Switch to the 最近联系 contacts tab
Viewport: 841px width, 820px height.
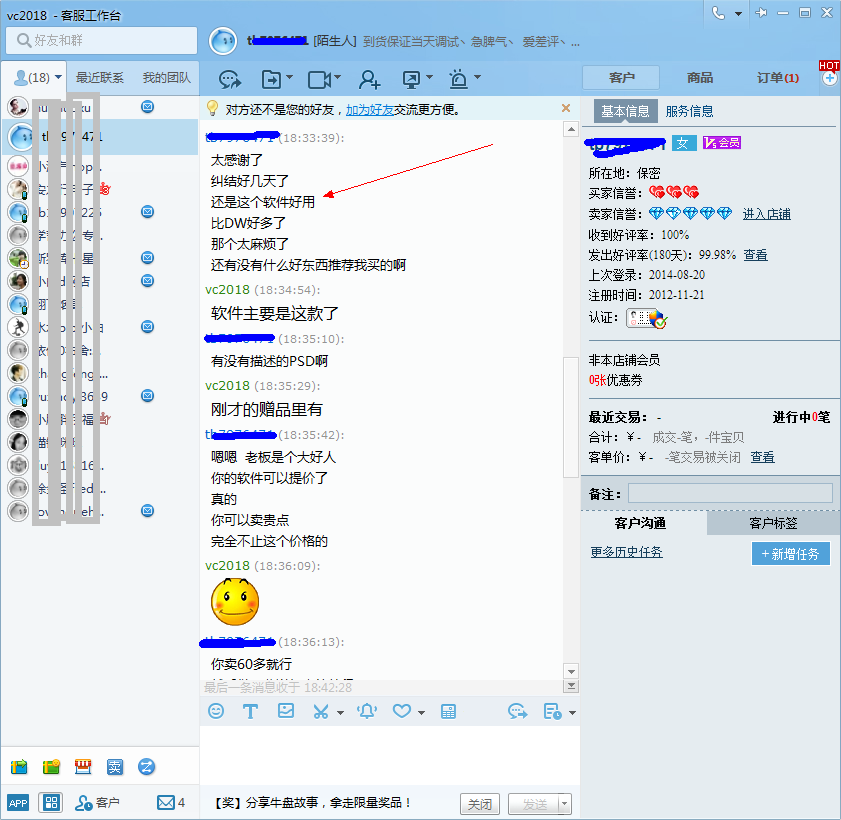[100, 78]
